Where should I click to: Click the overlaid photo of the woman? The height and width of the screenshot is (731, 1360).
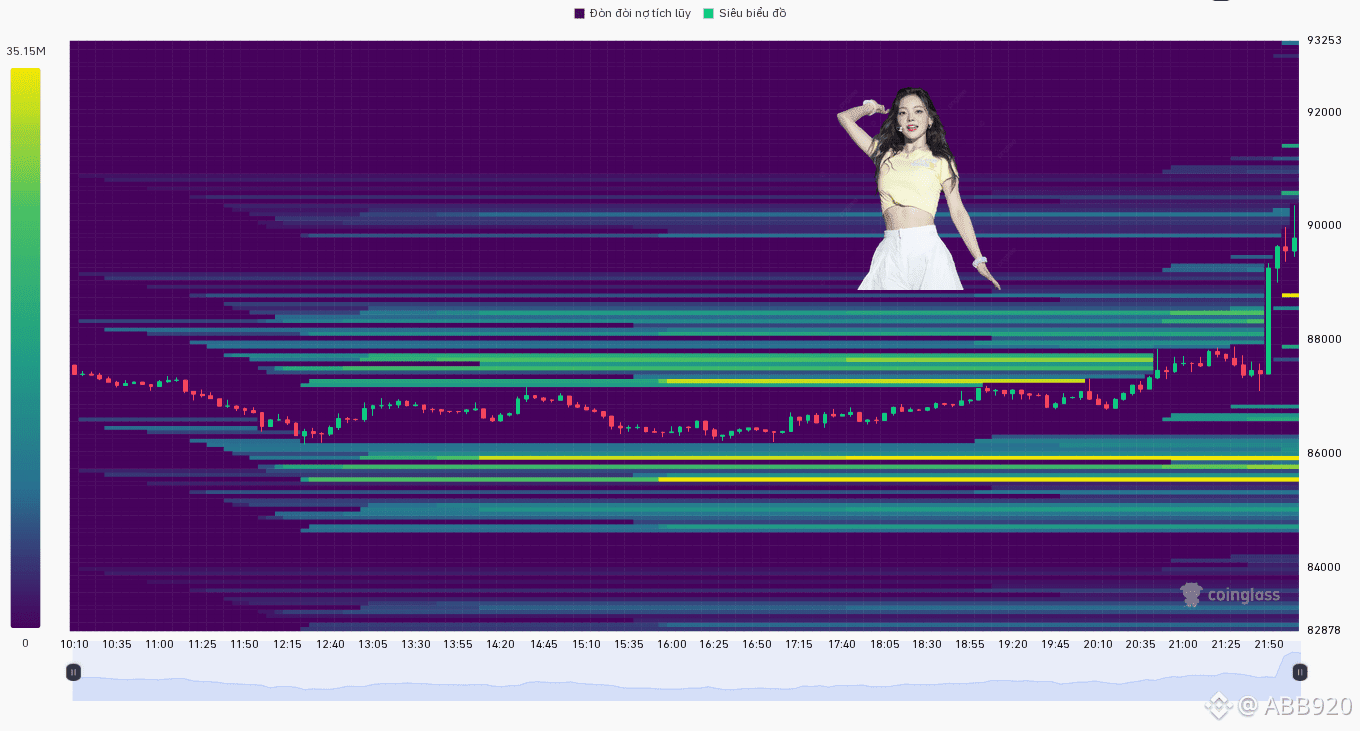(x=913, y=190)
